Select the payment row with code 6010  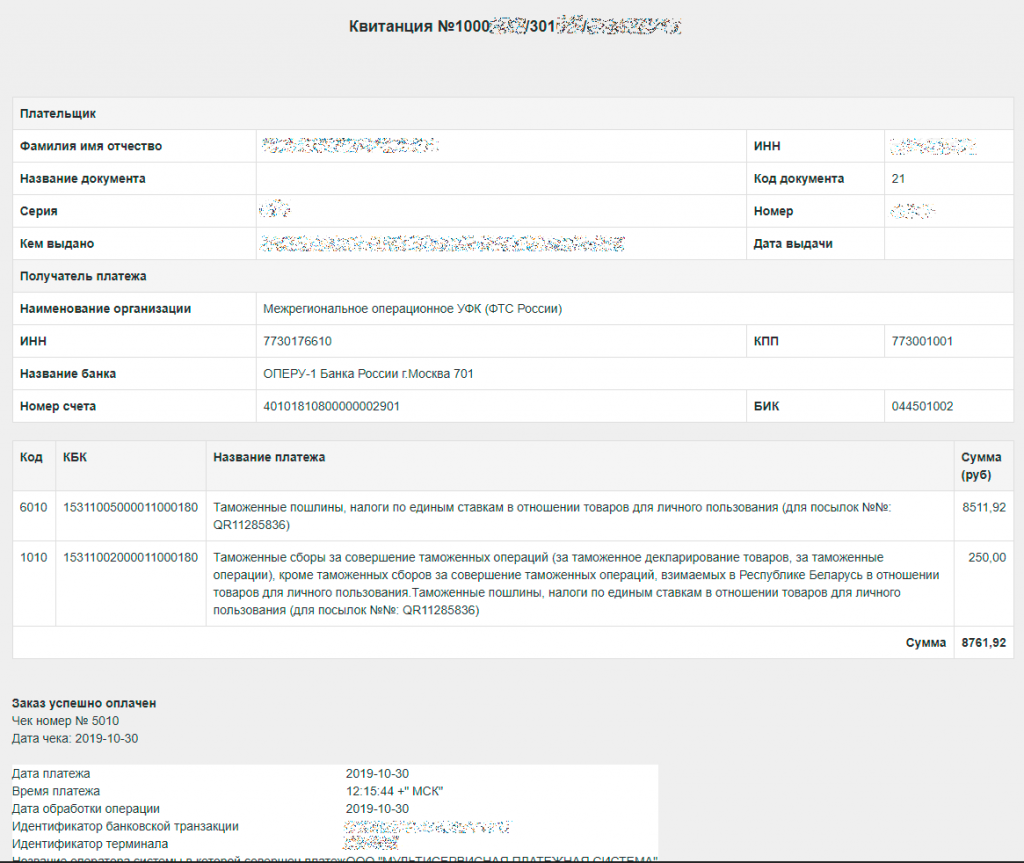coord(33,508)
